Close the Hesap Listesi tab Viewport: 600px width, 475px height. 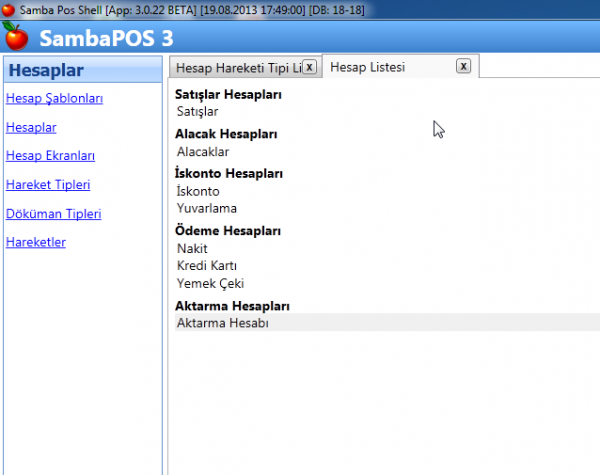(x=463, y=66)
